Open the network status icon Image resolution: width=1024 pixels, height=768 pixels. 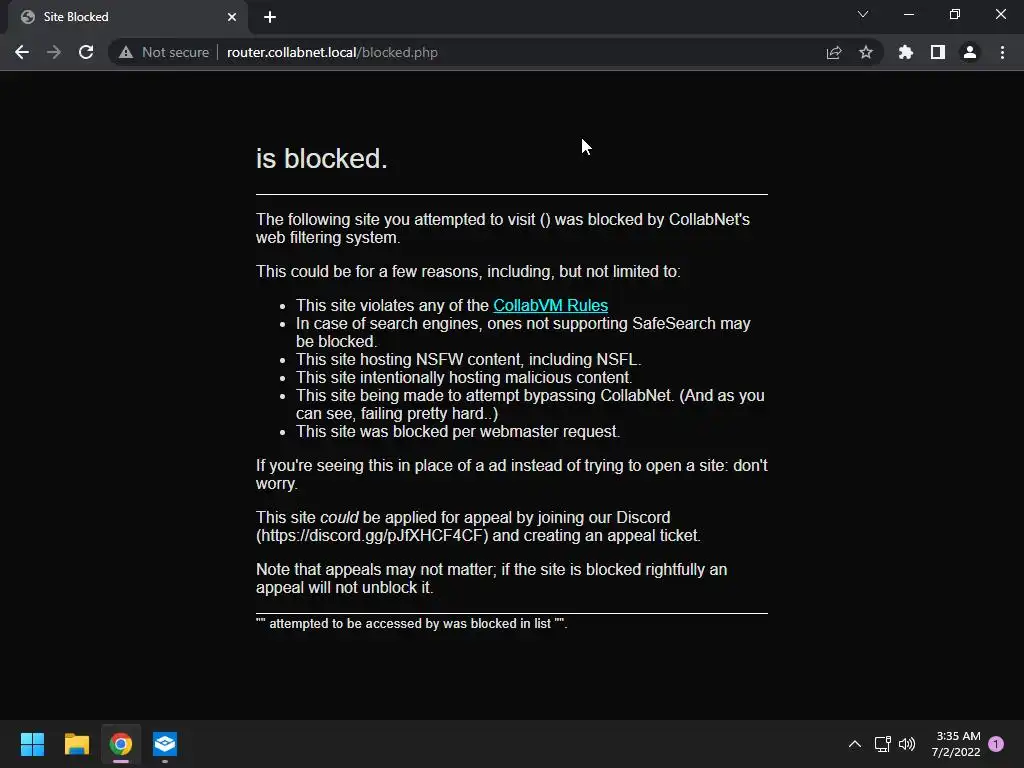tap(882, 744)
